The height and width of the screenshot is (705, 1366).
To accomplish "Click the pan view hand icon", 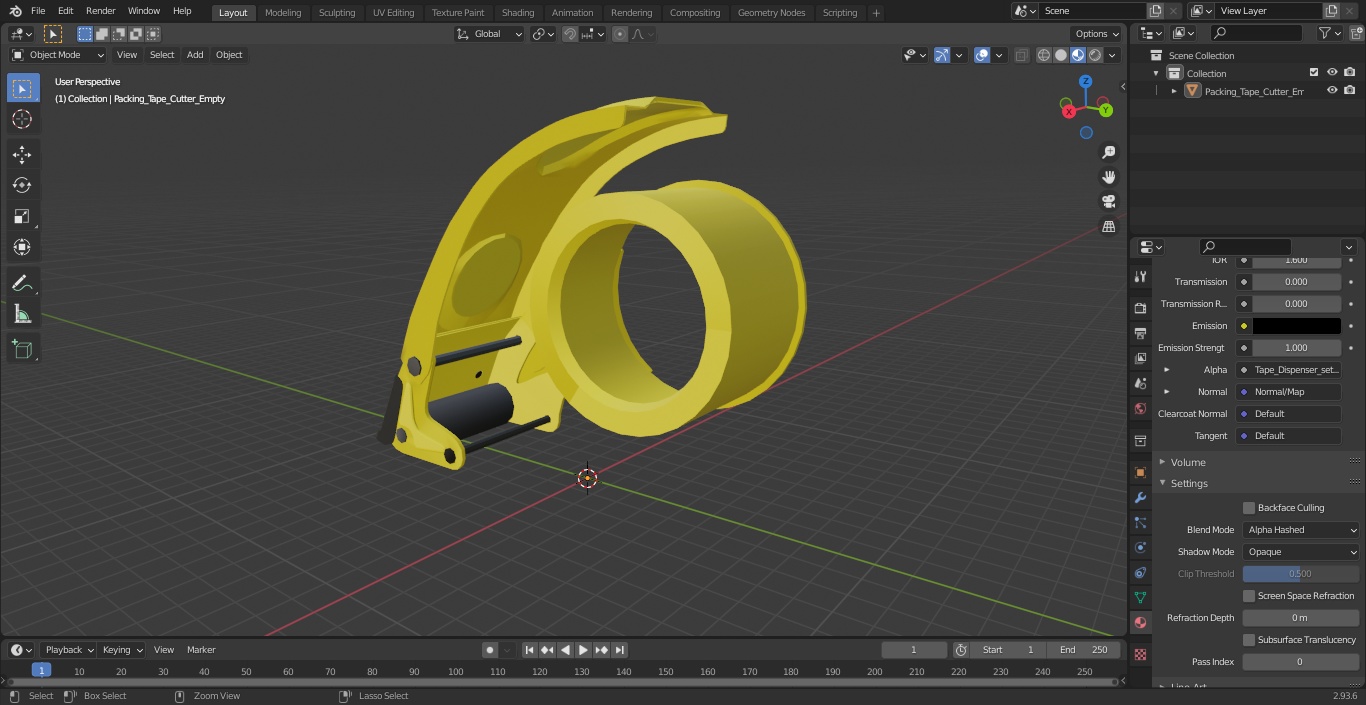I will [x=1108, y=177].
